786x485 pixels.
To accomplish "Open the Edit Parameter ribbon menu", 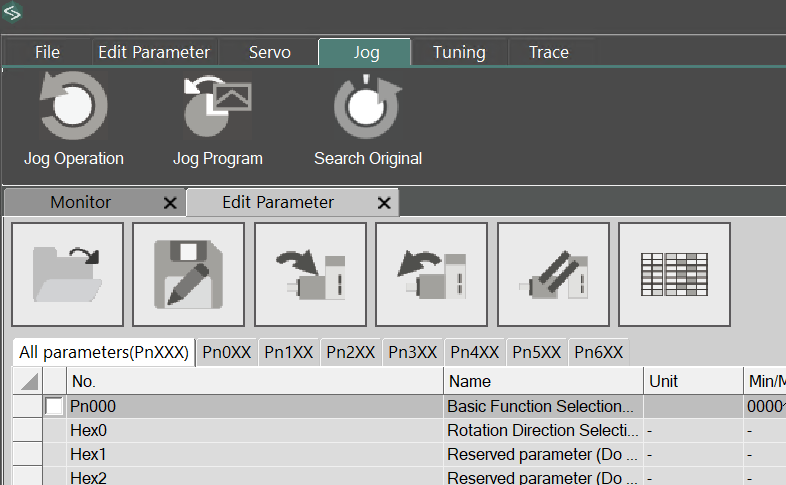I will point(154,52).
